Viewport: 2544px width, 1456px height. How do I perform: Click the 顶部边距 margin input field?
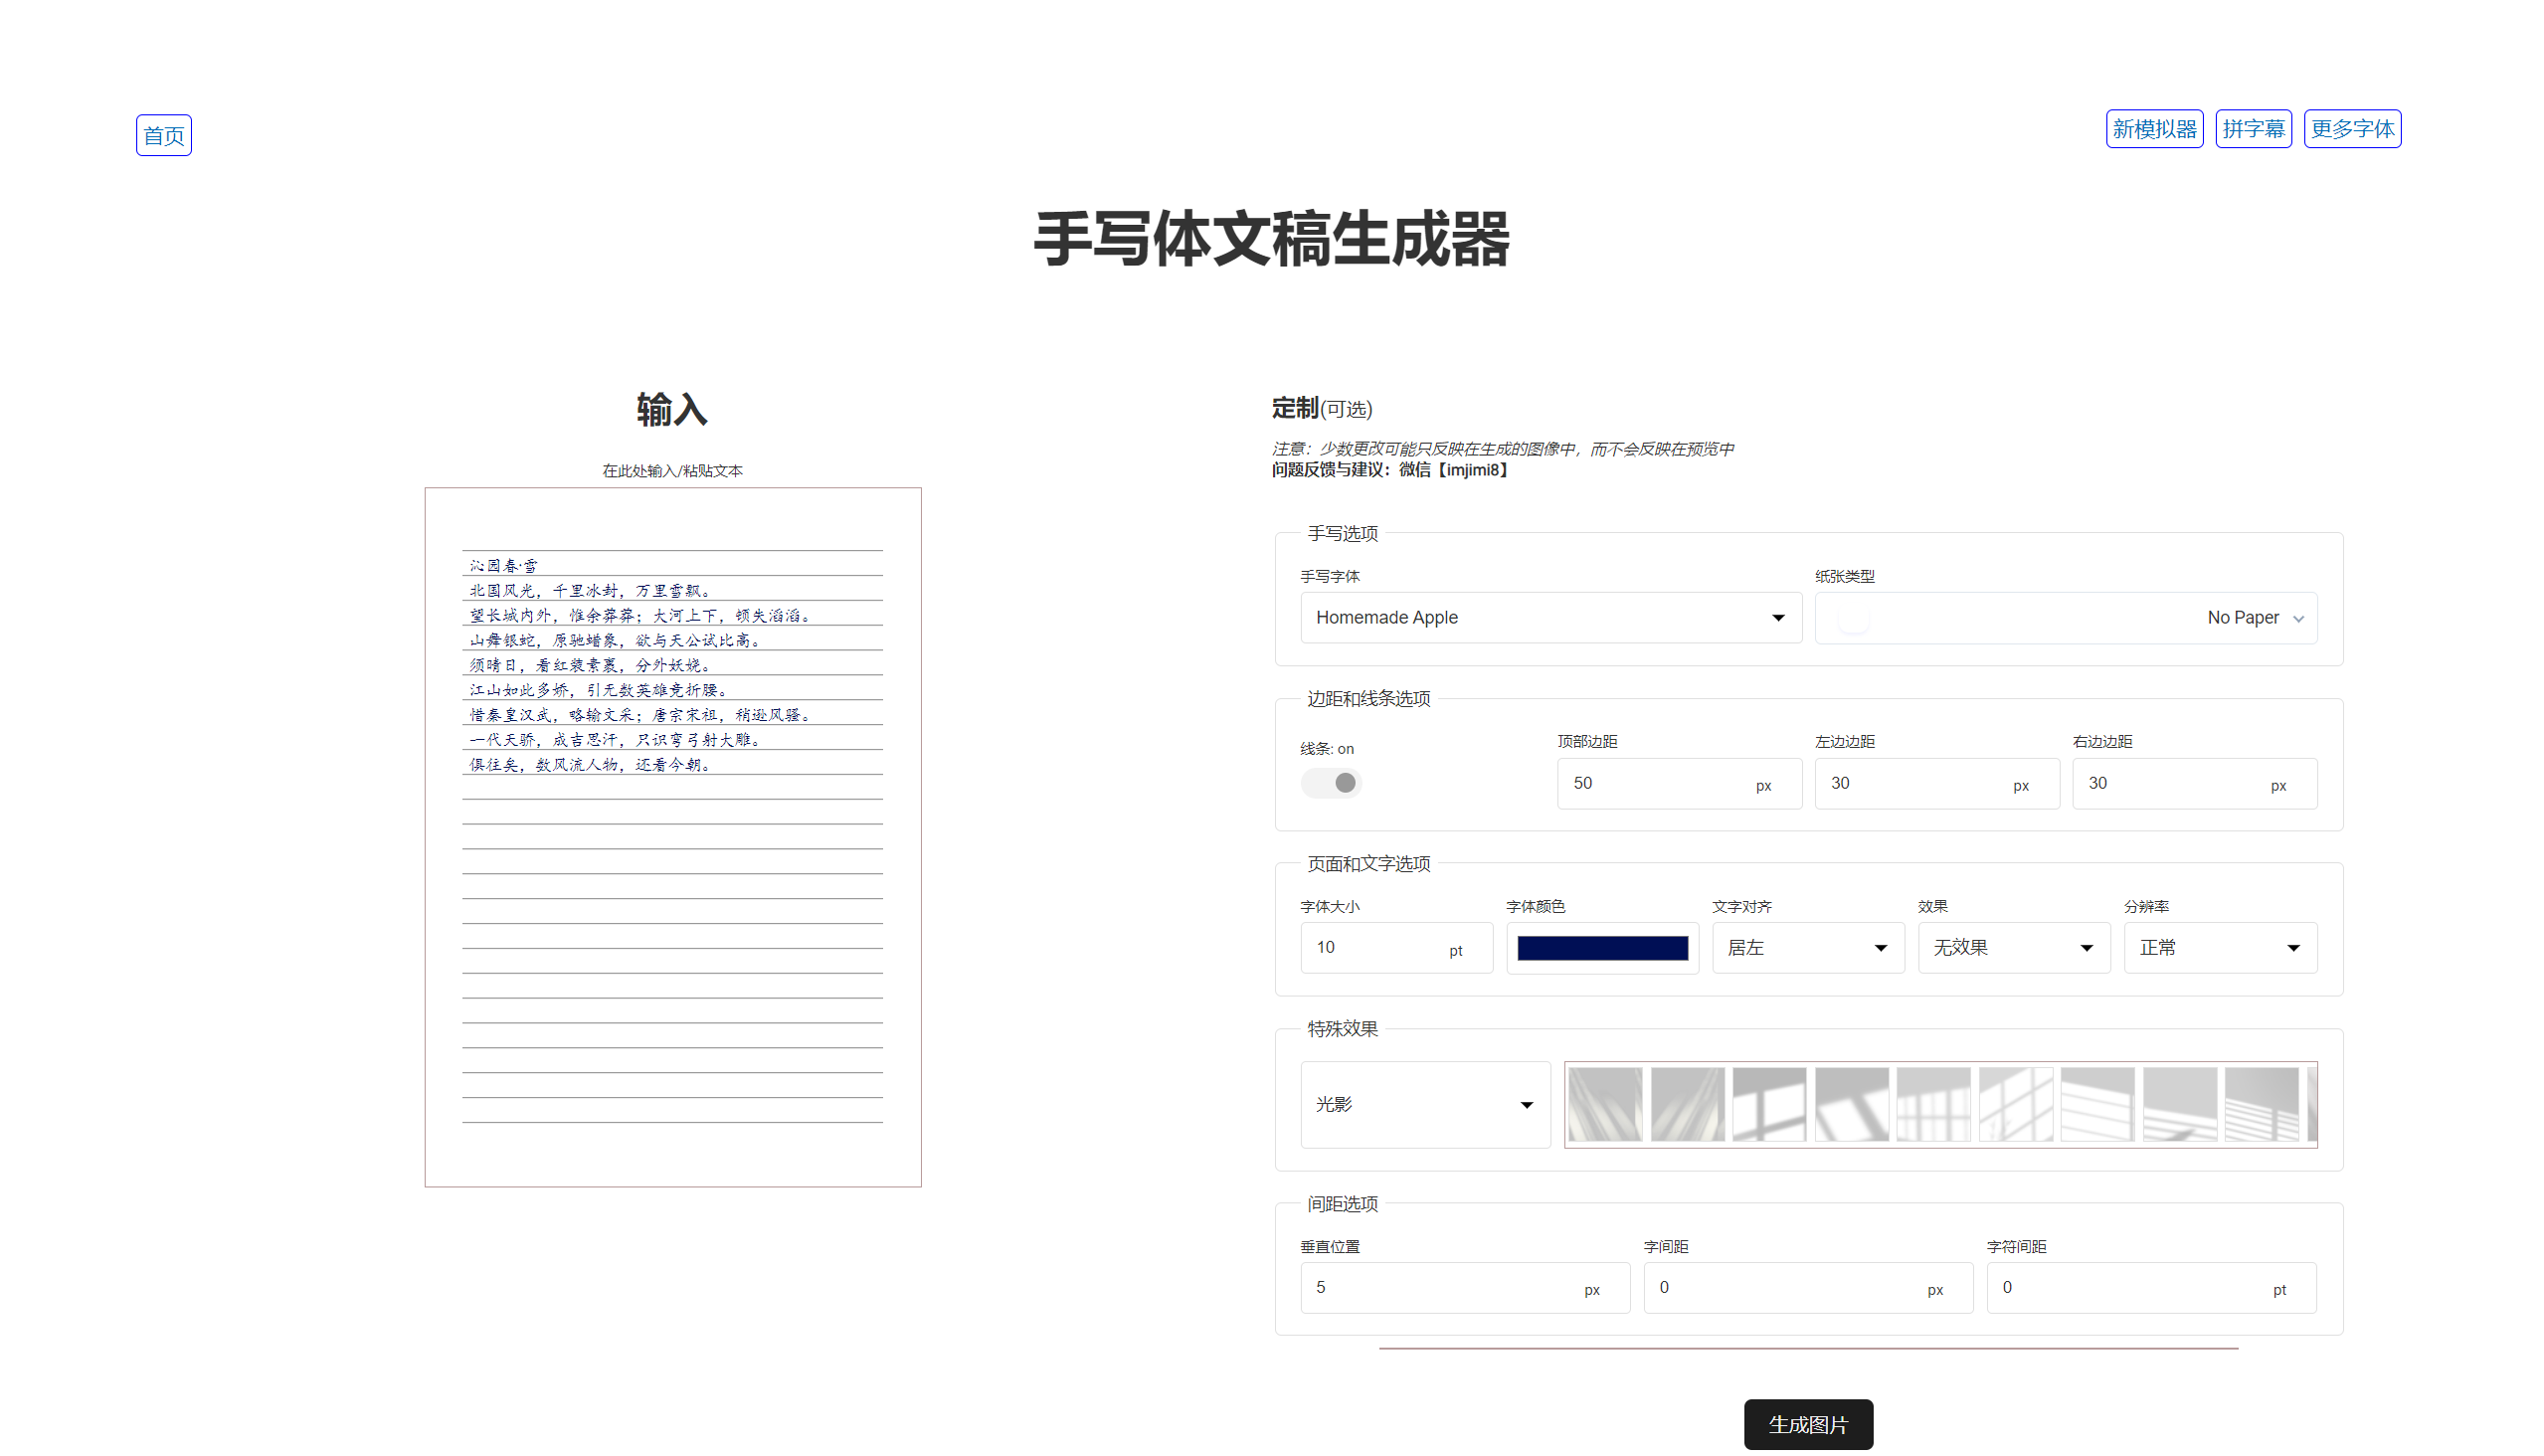1660,783
